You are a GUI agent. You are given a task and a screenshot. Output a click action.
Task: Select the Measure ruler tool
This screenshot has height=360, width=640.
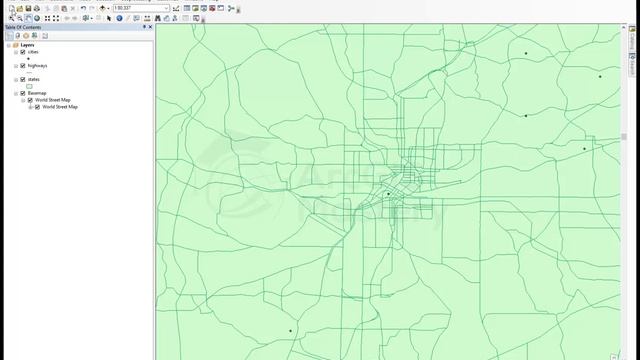pos(147,18)
